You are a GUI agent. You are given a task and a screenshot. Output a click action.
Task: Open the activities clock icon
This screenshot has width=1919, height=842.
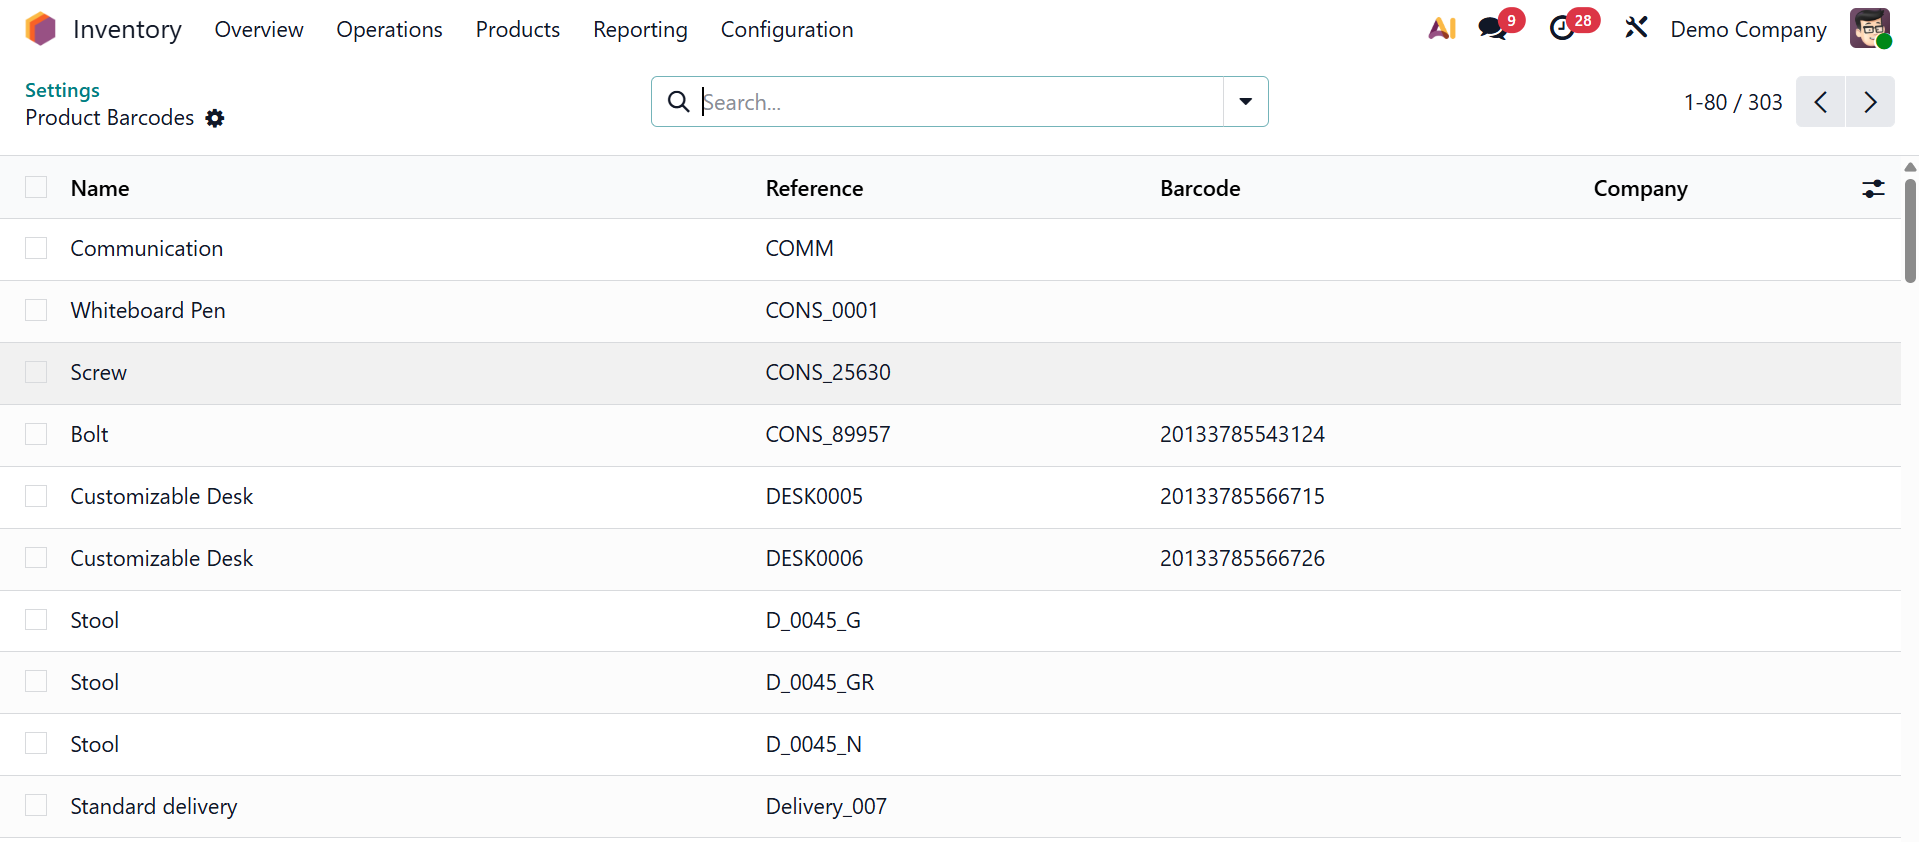pyautogui.click(x=1562, y=29)
